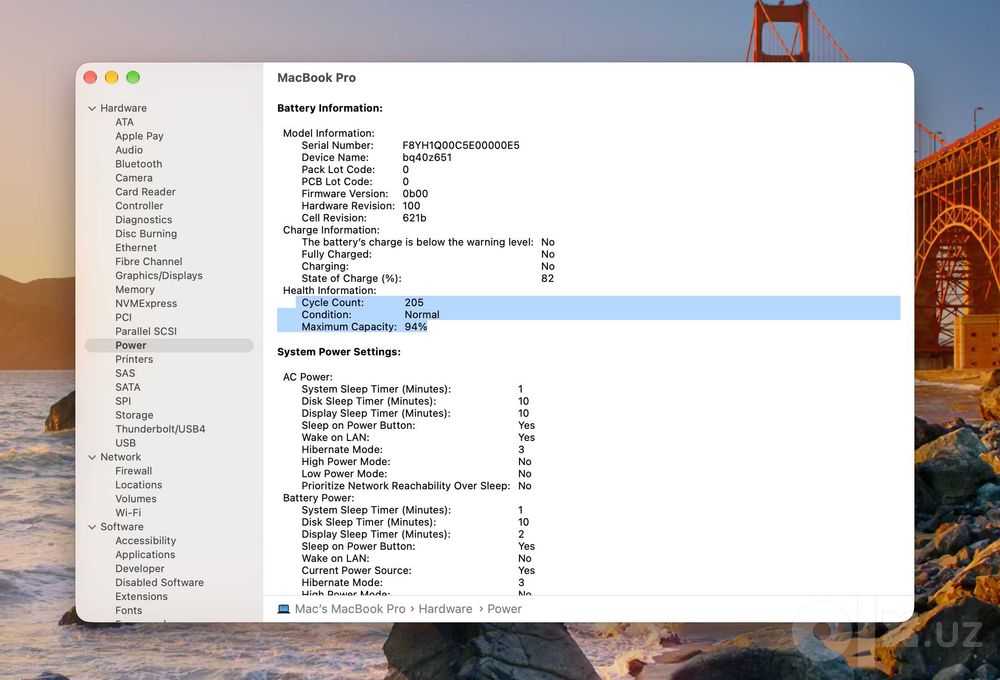Click the Network section label
The image size is (1000, 680).
(121, 457)
